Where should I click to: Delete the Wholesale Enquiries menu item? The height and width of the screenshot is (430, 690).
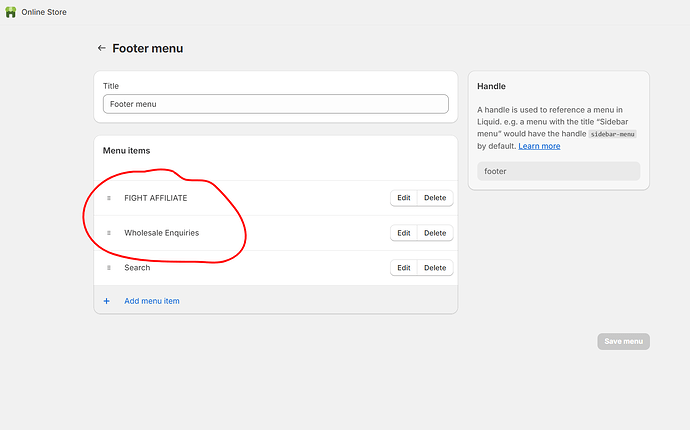coord(435,233)
